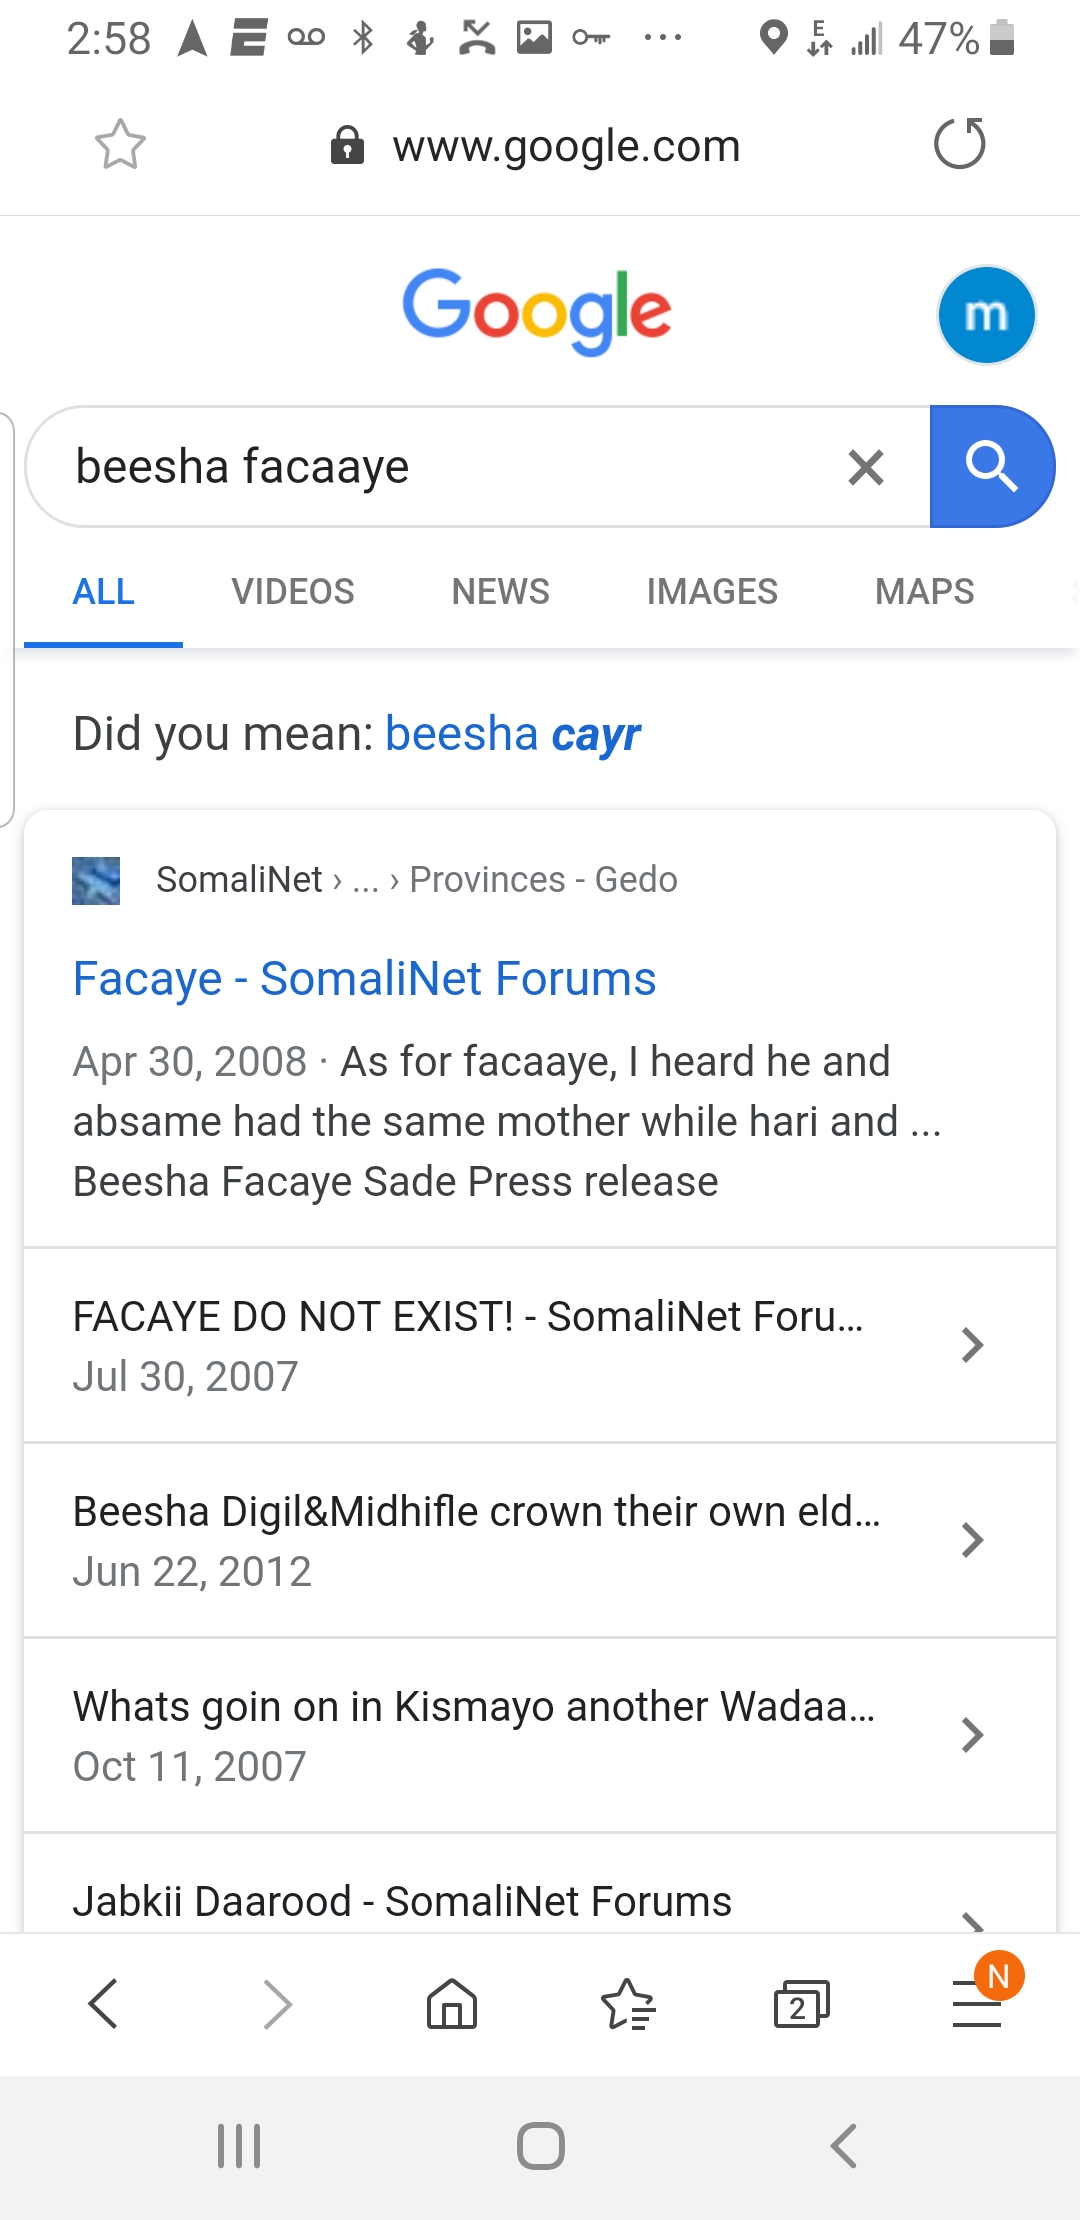Tap the blue search magnifier button
Image resolution: width=1080 pixels, height=2220 pixels.
click(x=991, y=467)
